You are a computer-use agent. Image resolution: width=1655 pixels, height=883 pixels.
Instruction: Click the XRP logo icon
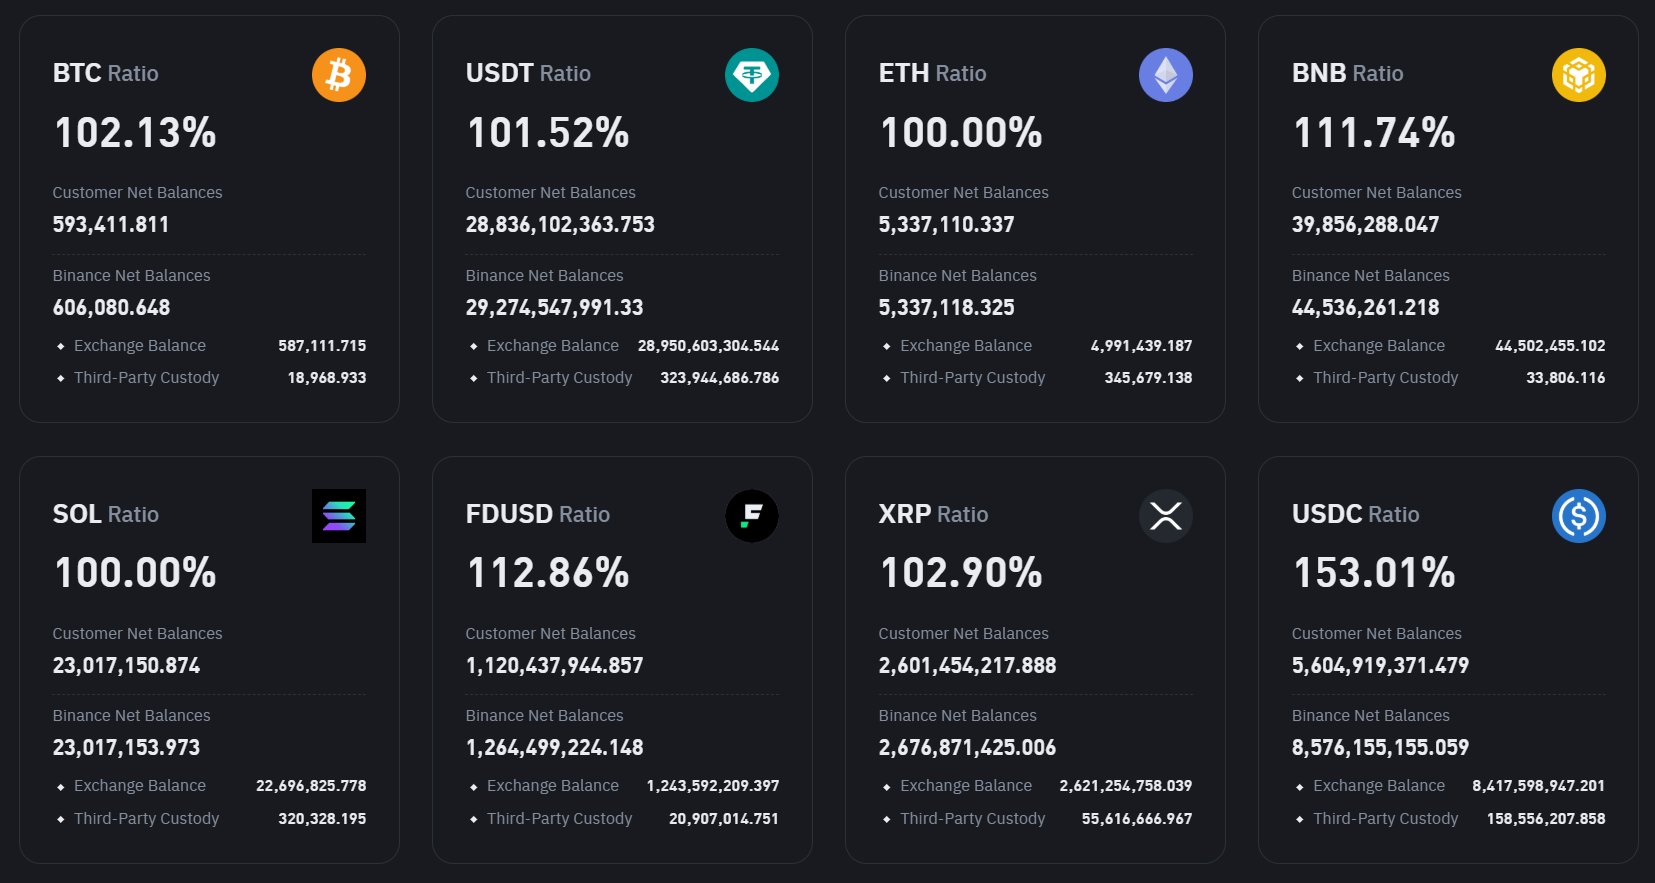tap(1165, 516)
